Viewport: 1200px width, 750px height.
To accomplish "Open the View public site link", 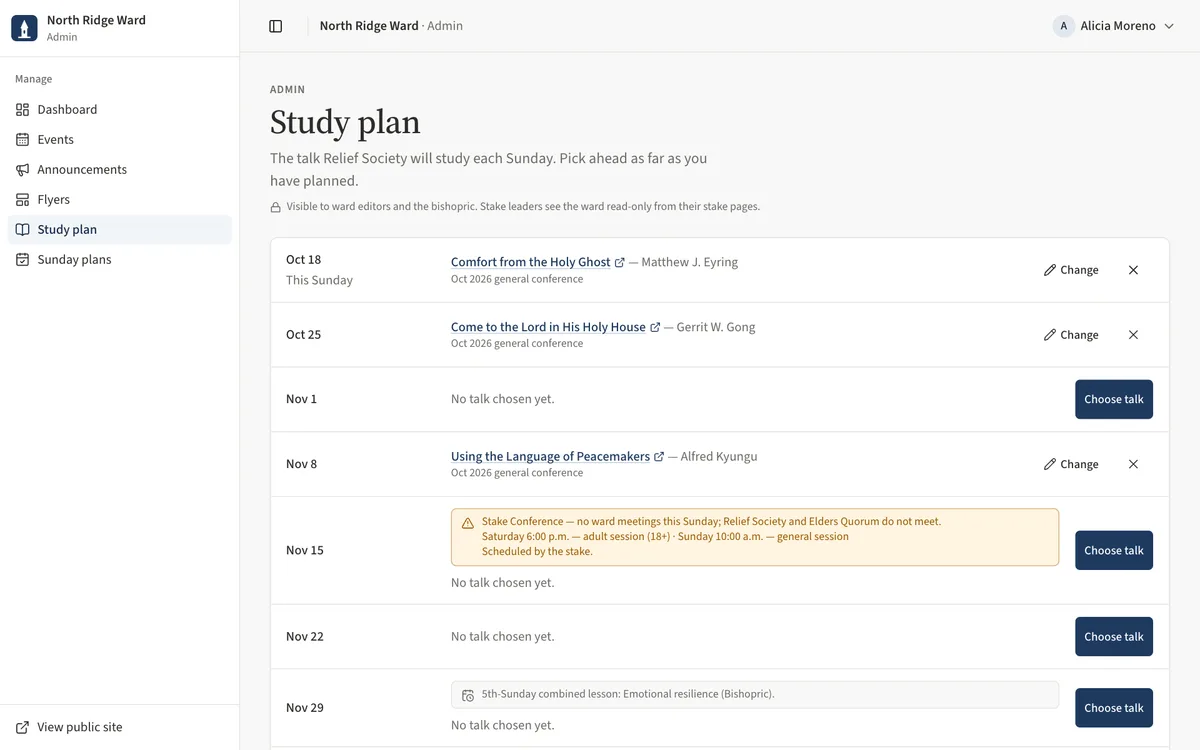I will (120, 728).
